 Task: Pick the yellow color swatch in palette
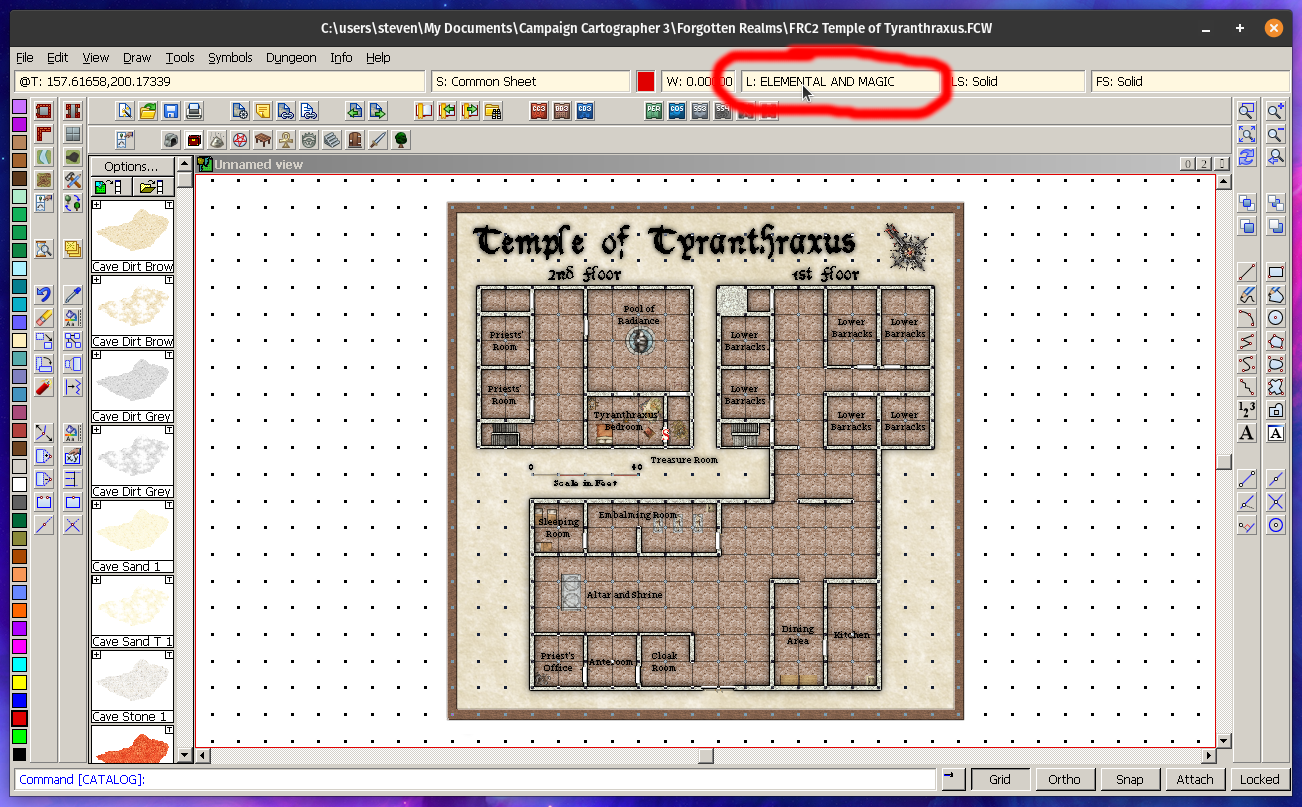19,682
